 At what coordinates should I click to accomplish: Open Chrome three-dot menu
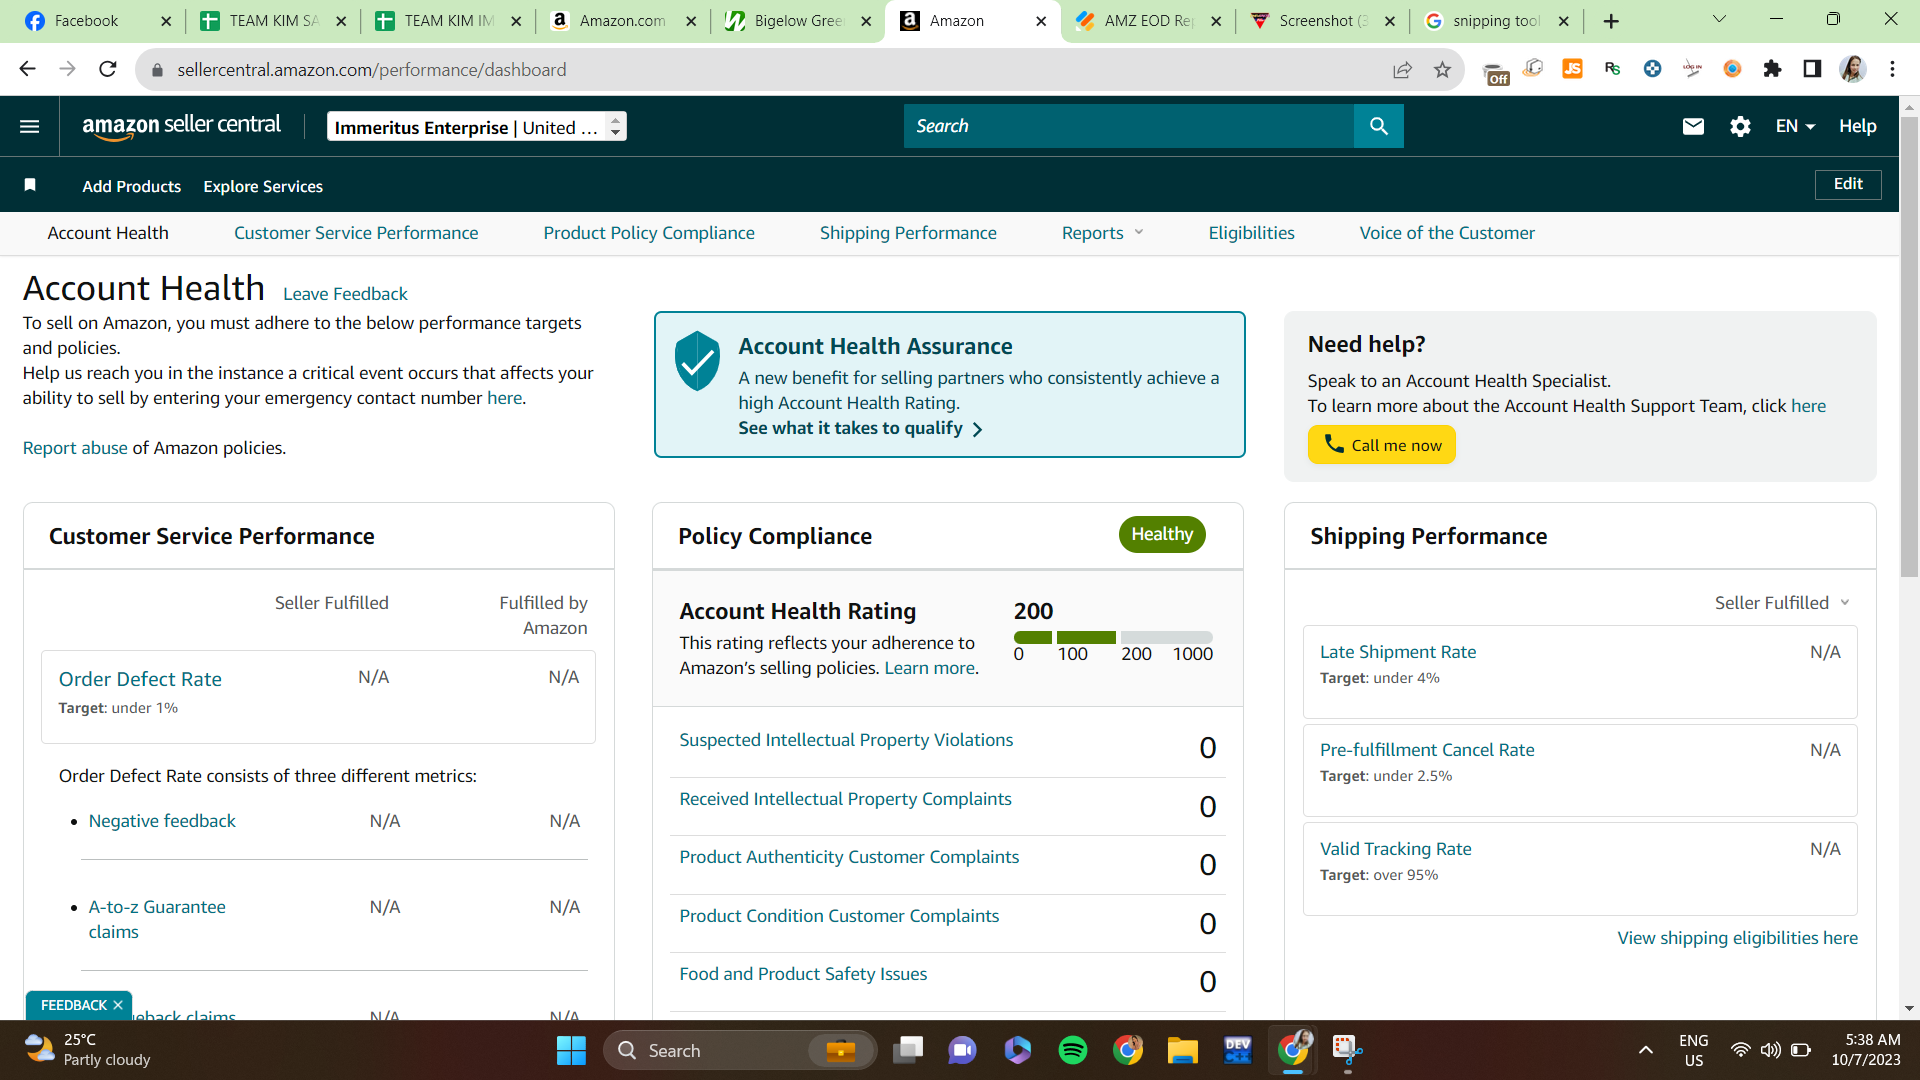point(1892,69)
